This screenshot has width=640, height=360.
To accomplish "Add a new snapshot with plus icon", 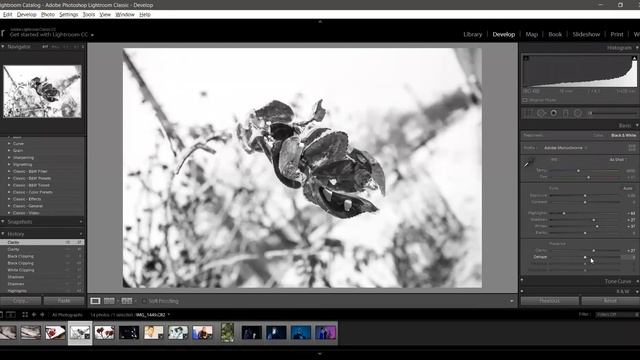I will point(81,222).
